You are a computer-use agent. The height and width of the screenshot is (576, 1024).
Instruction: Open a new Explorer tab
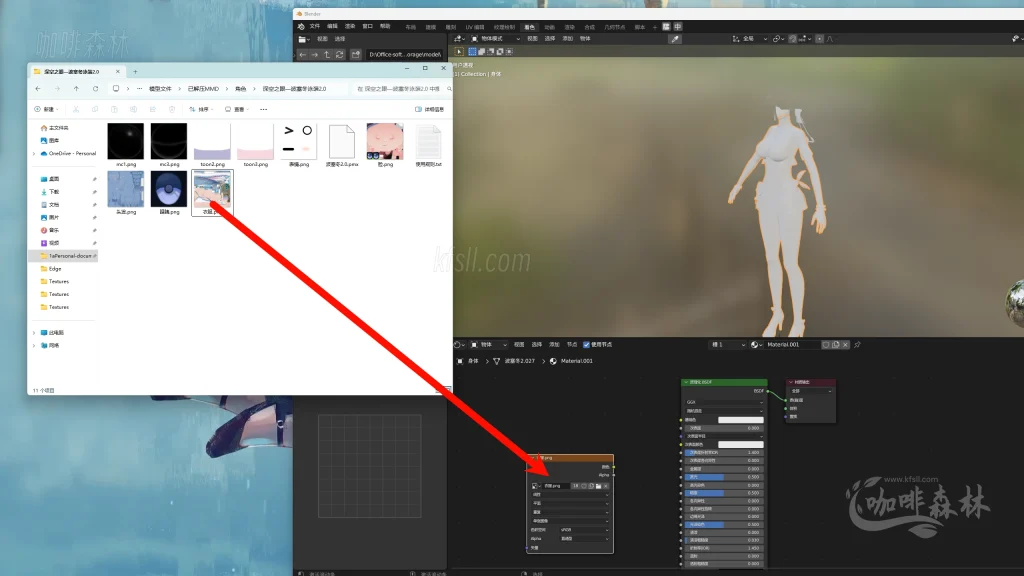tap(135, 72)
